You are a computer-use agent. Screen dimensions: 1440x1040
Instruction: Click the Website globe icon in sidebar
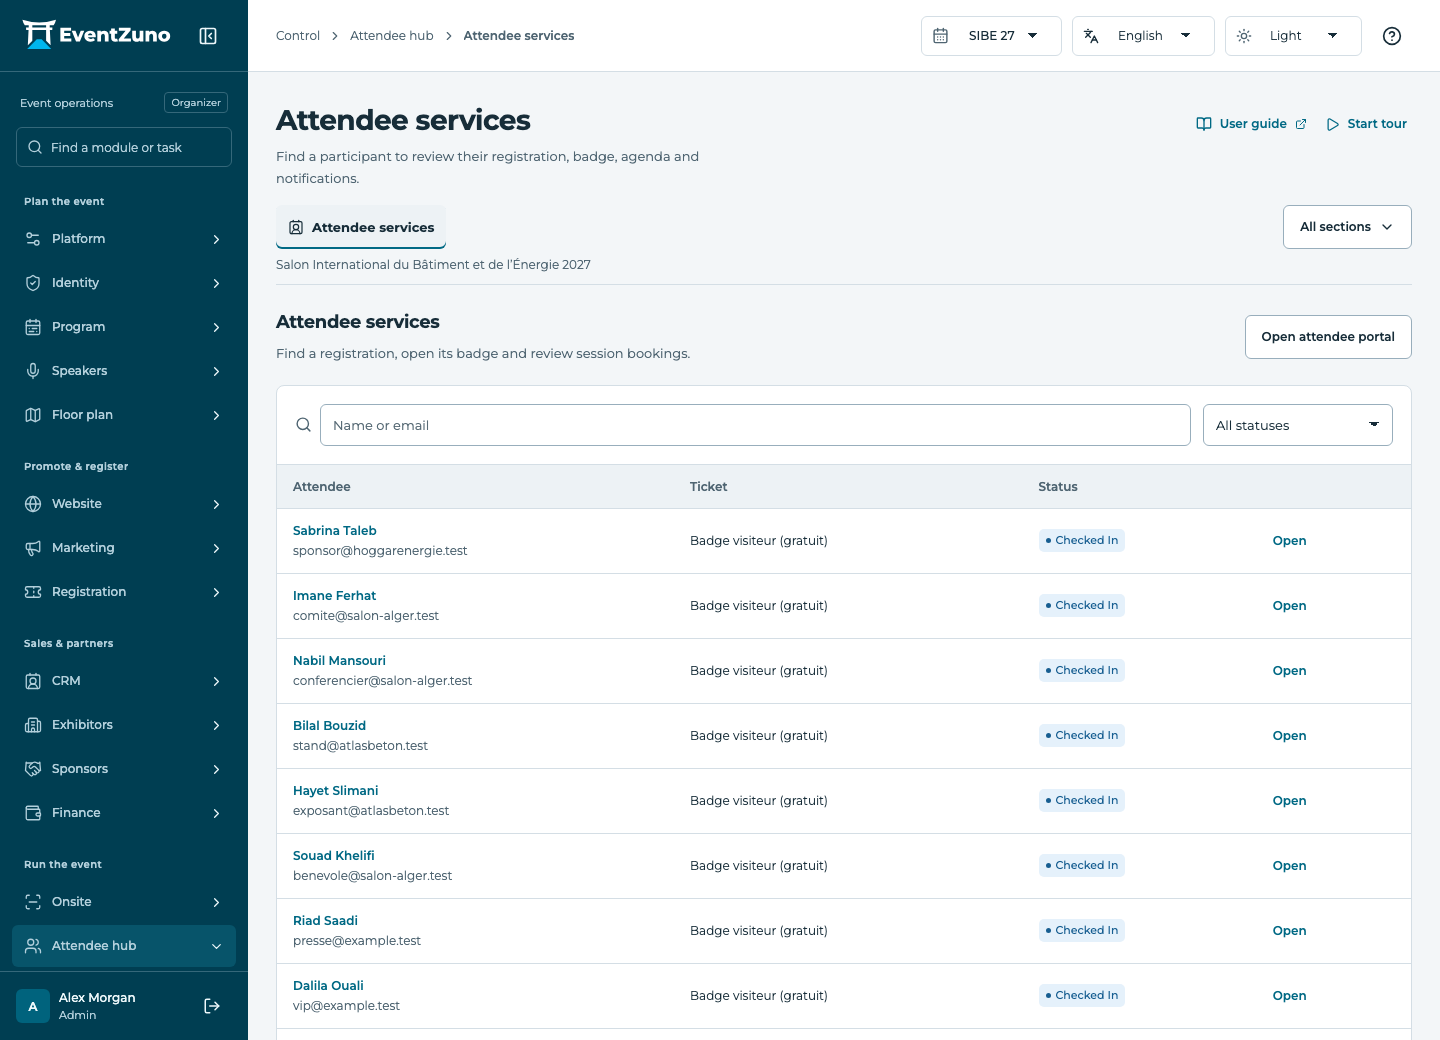[33, 504]
